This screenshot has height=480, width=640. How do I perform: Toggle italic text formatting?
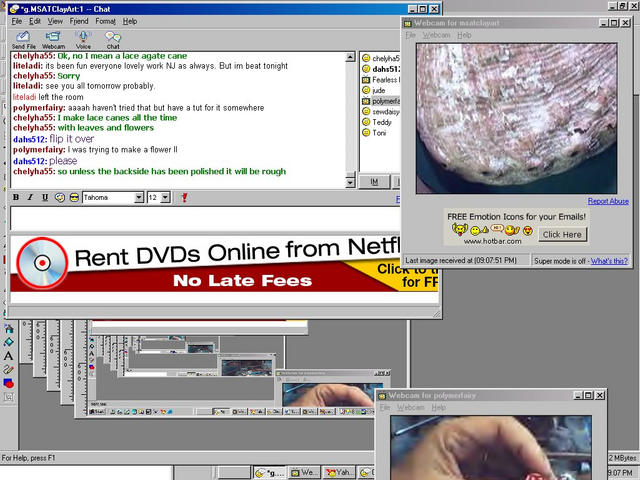pos(30,198)
